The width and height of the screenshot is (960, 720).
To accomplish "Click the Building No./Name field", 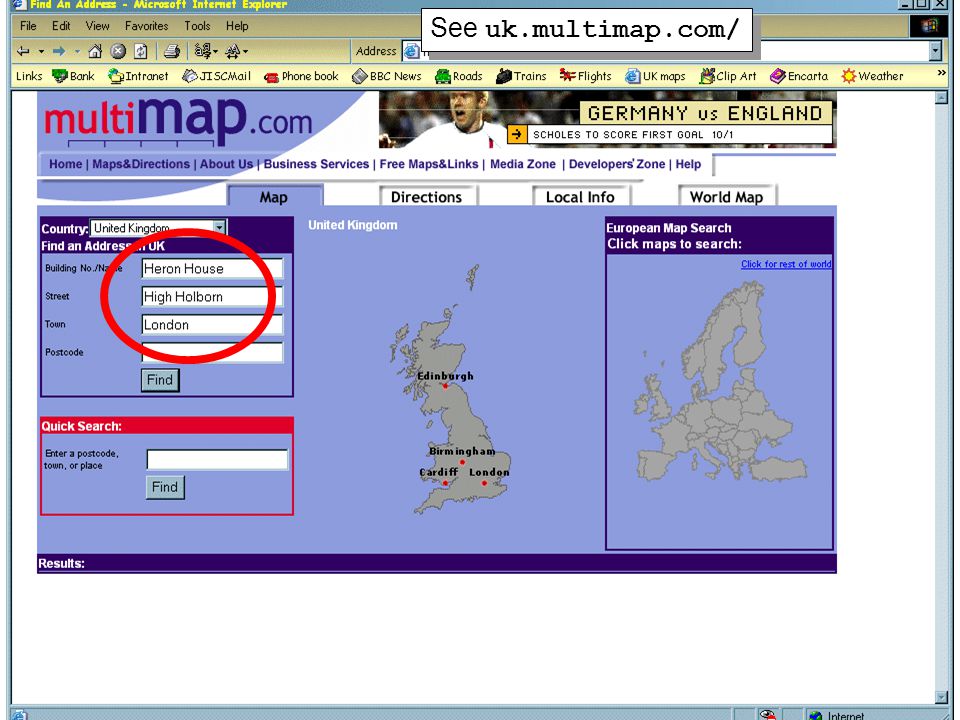I will [x=212, y=268].
